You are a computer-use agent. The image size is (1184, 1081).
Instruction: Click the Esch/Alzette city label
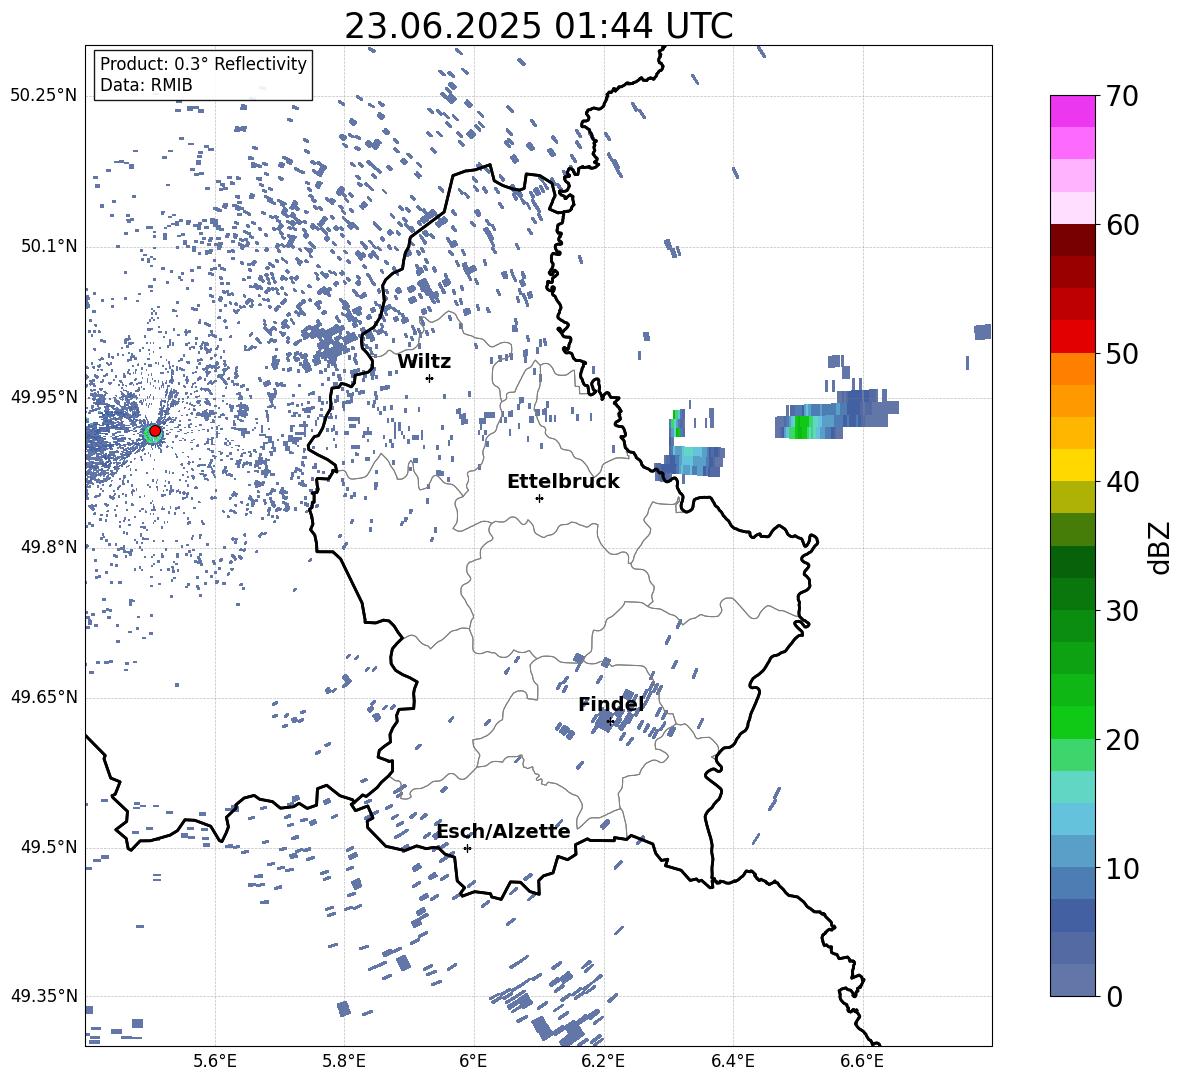point(504,831)
